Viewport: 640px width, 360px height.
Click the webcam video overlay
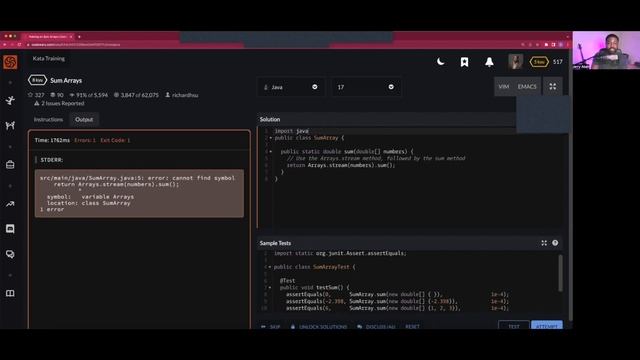click(606, 50)
